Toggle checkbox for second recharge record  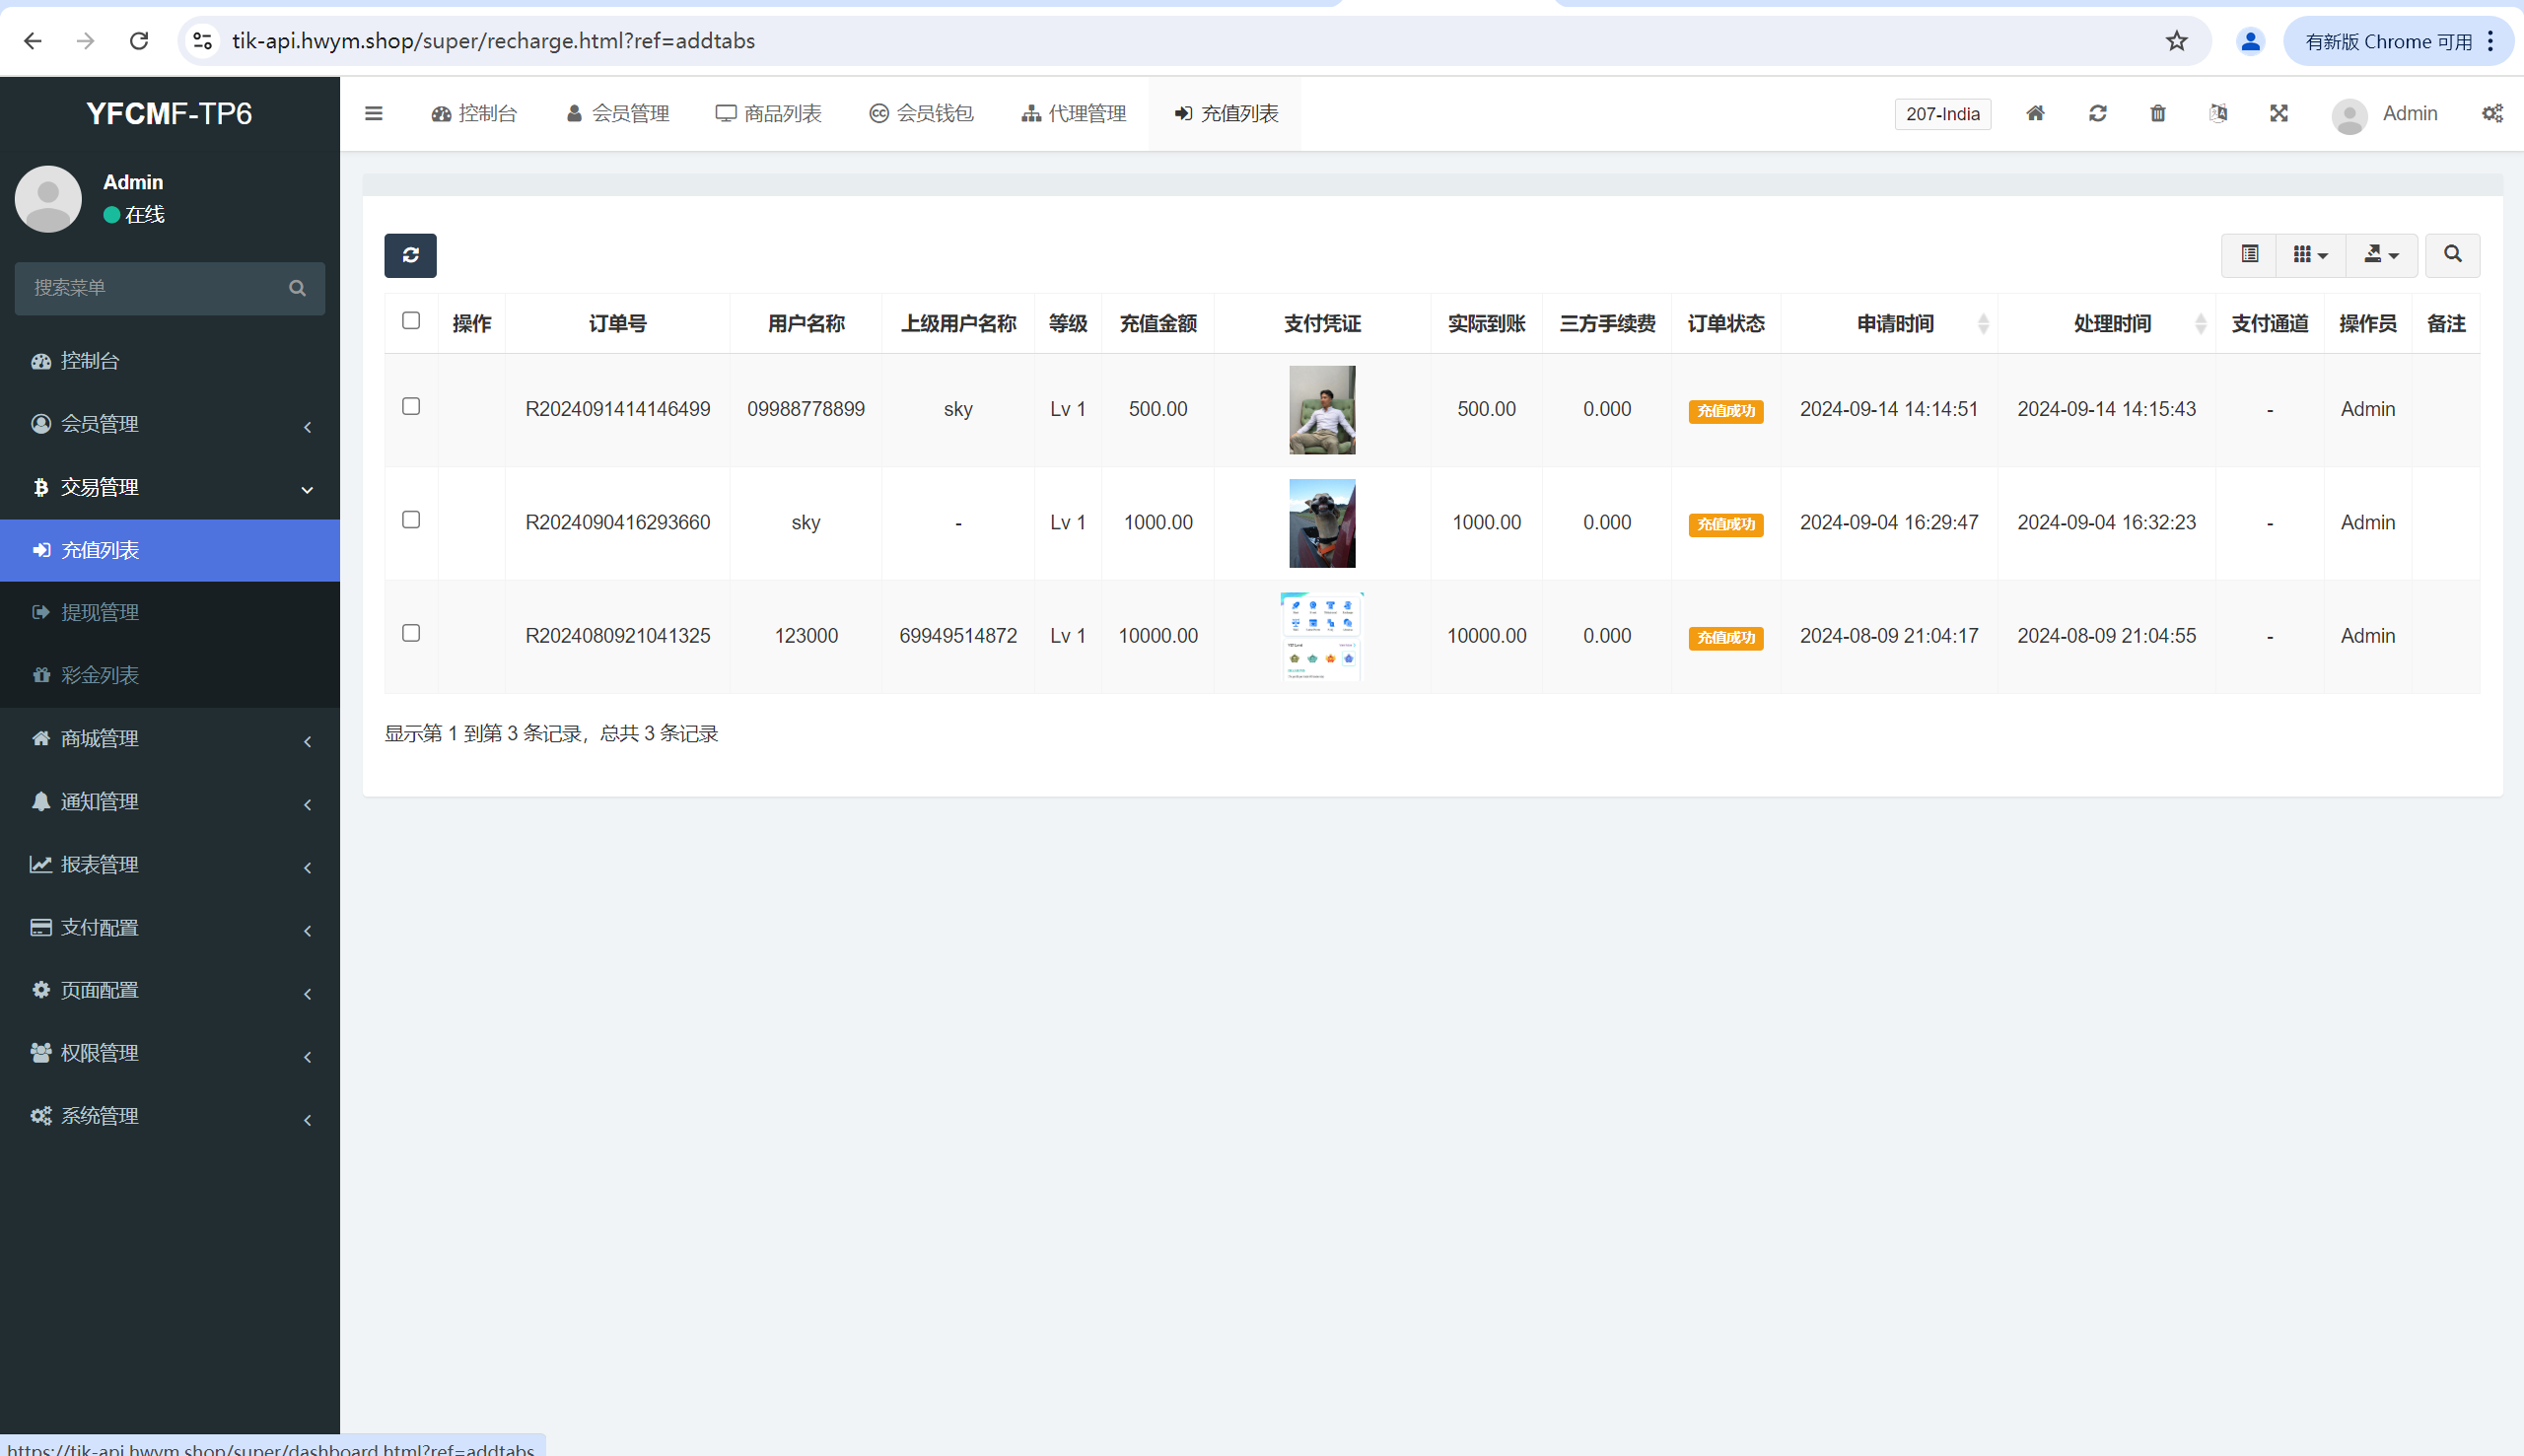point(411,520)
